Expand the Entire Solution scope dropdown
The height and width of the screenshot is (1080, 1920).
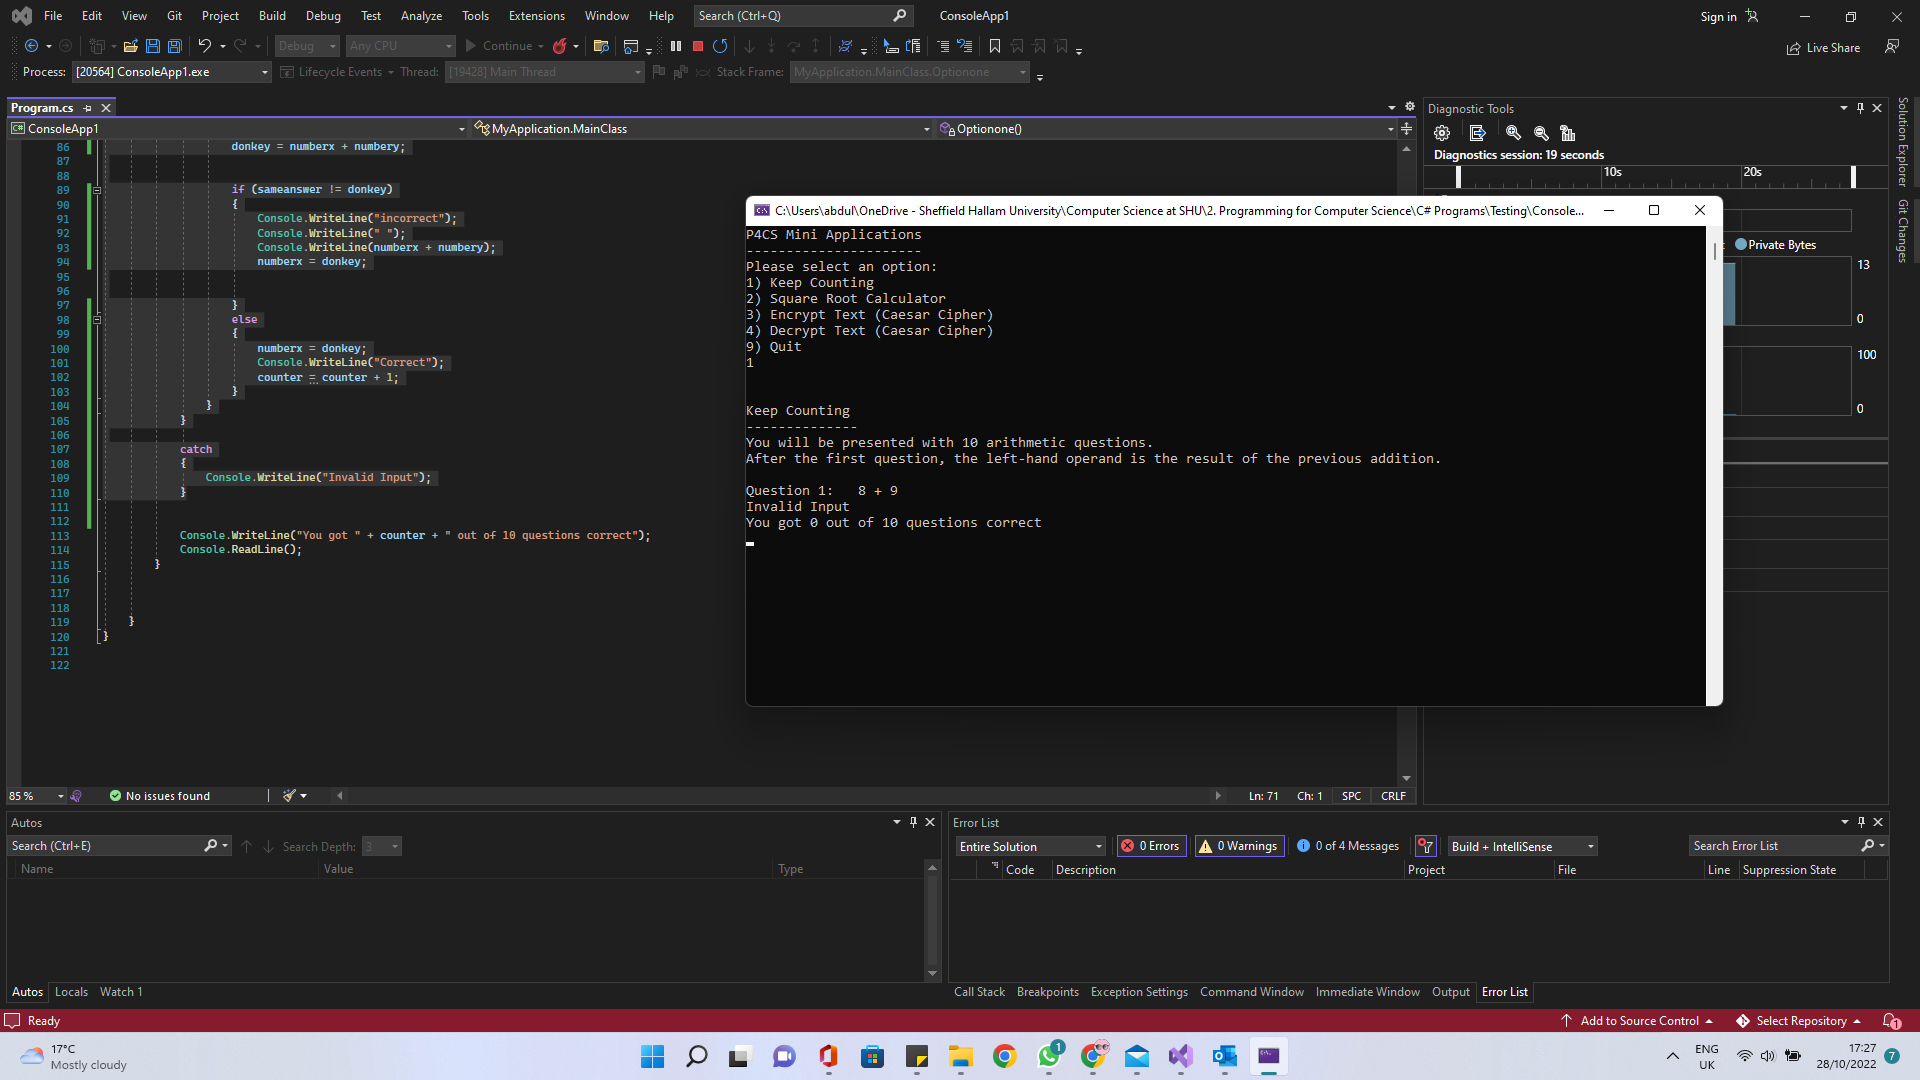1098,846
